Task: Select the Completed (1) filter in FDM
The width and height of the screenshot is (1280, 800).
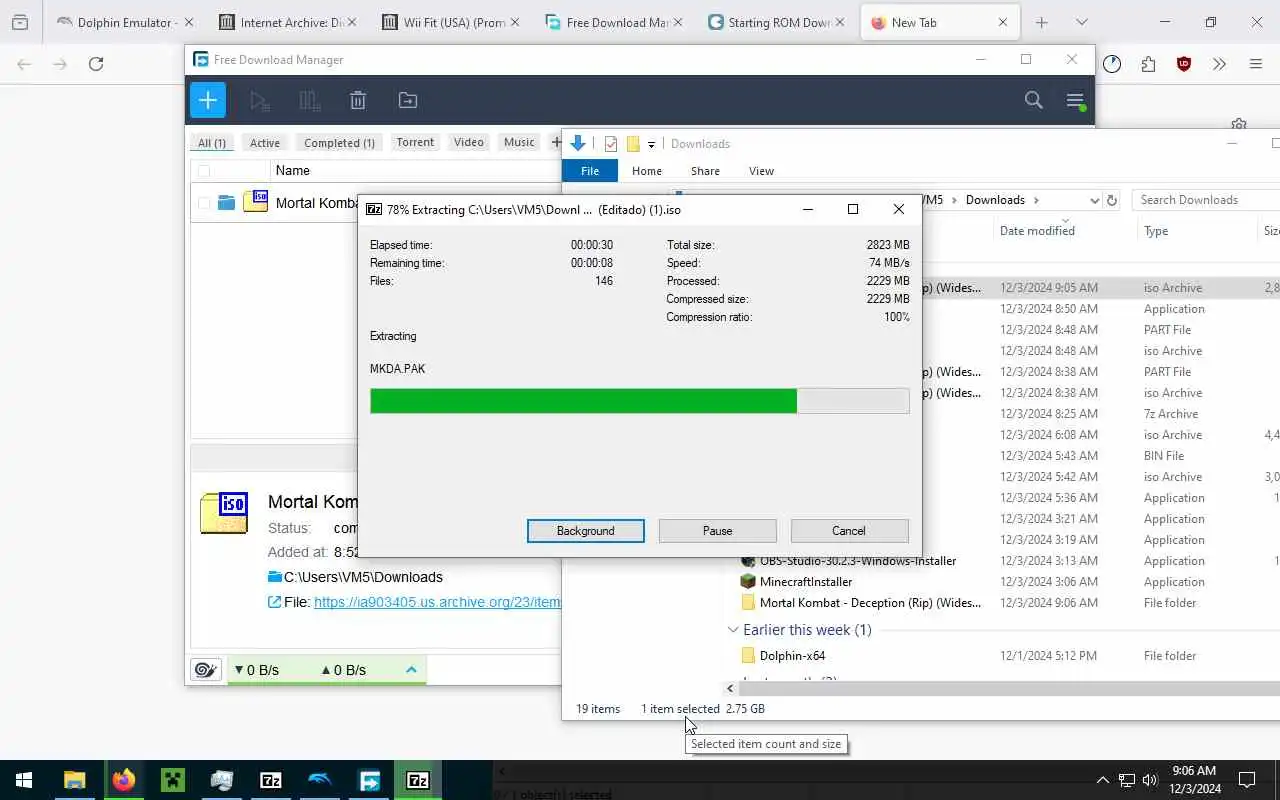Action: (x=339, y=143)
